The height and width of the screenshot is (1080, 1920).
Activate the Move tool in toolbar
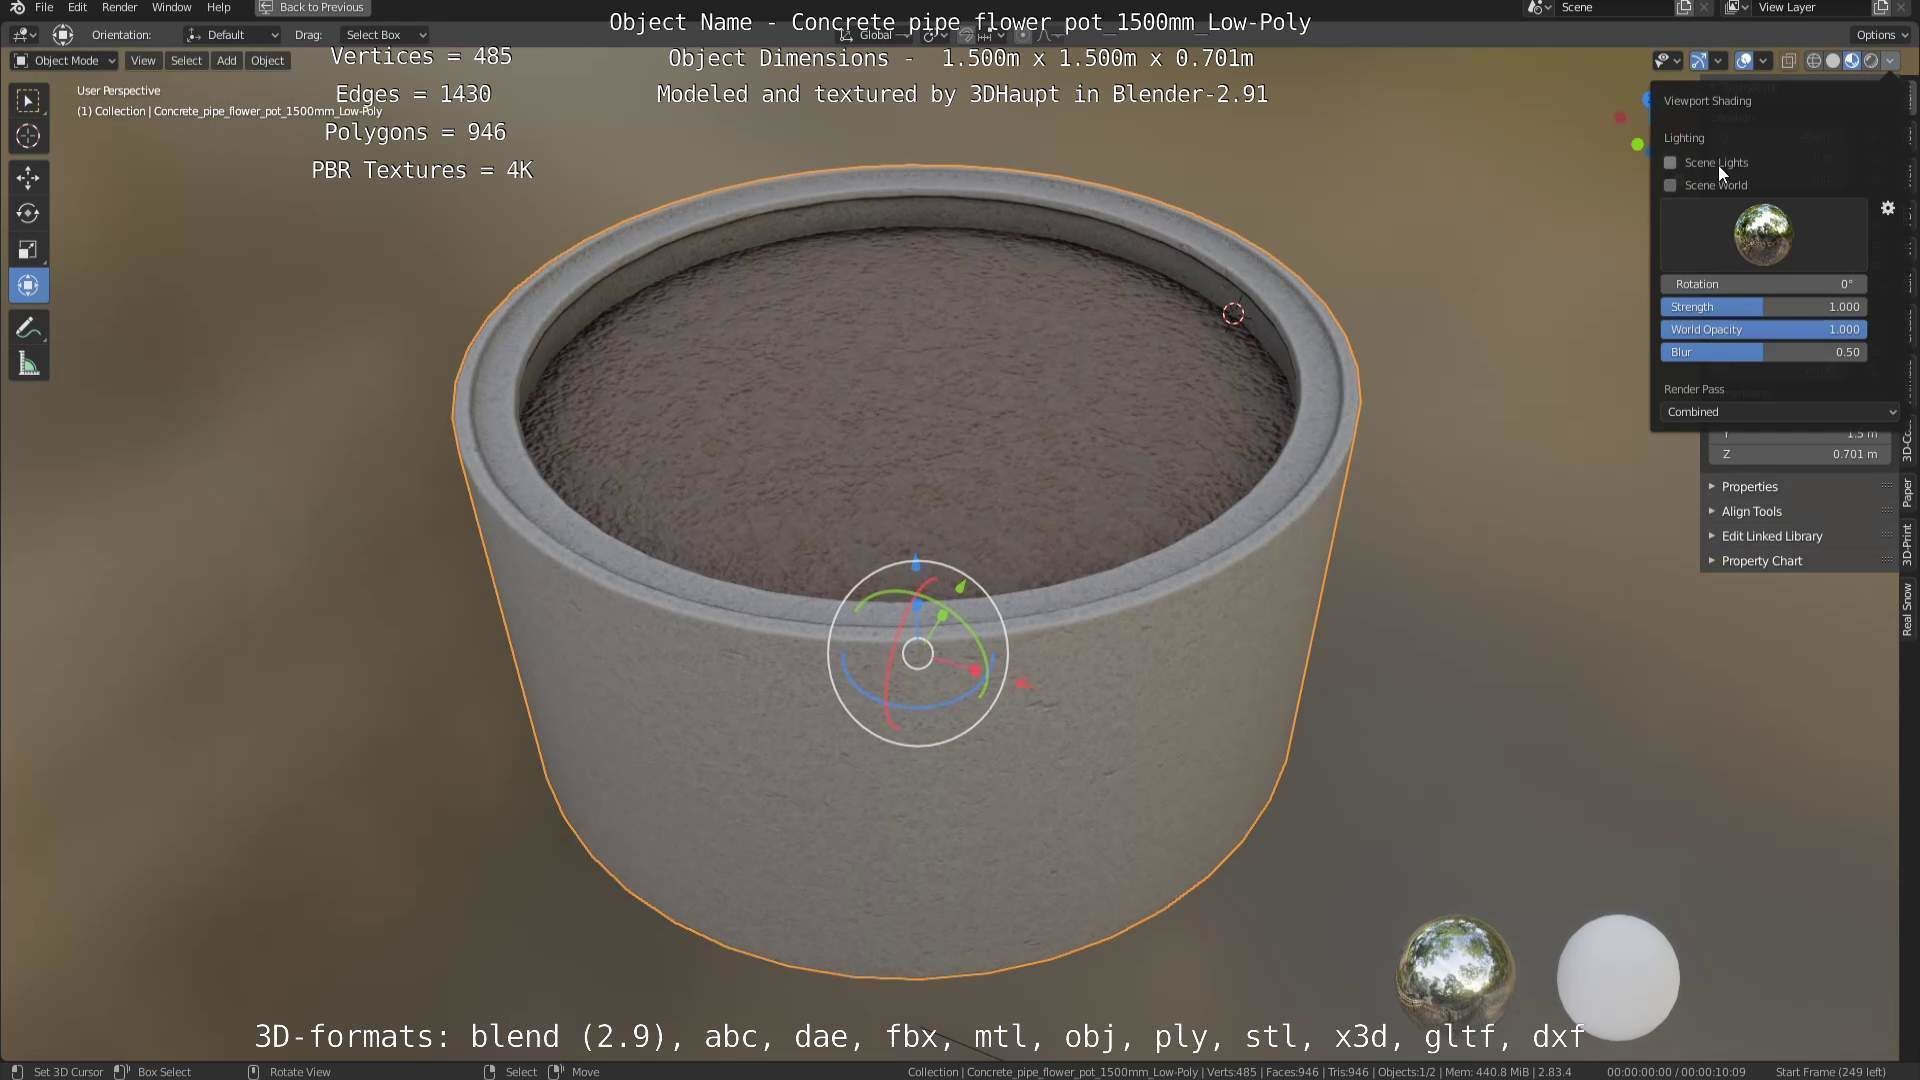28,178
